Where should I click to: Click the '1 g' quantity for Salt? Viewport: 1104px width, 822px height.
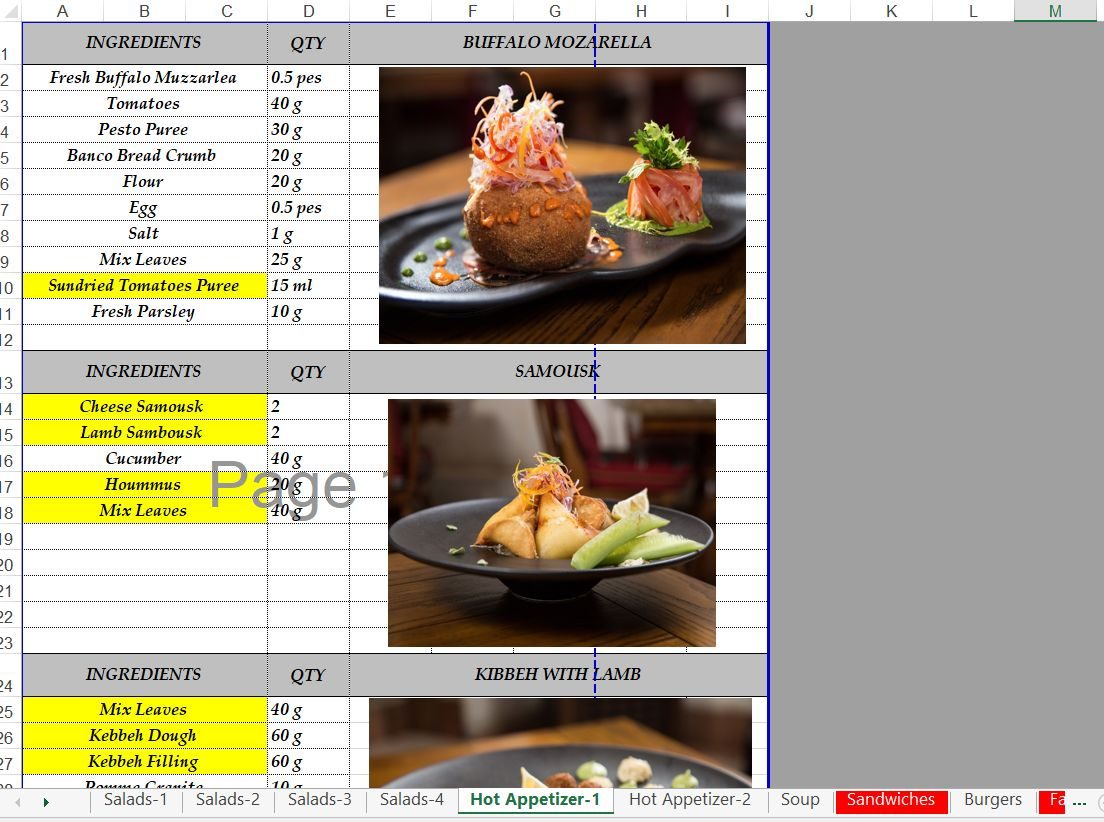(308, 234)
